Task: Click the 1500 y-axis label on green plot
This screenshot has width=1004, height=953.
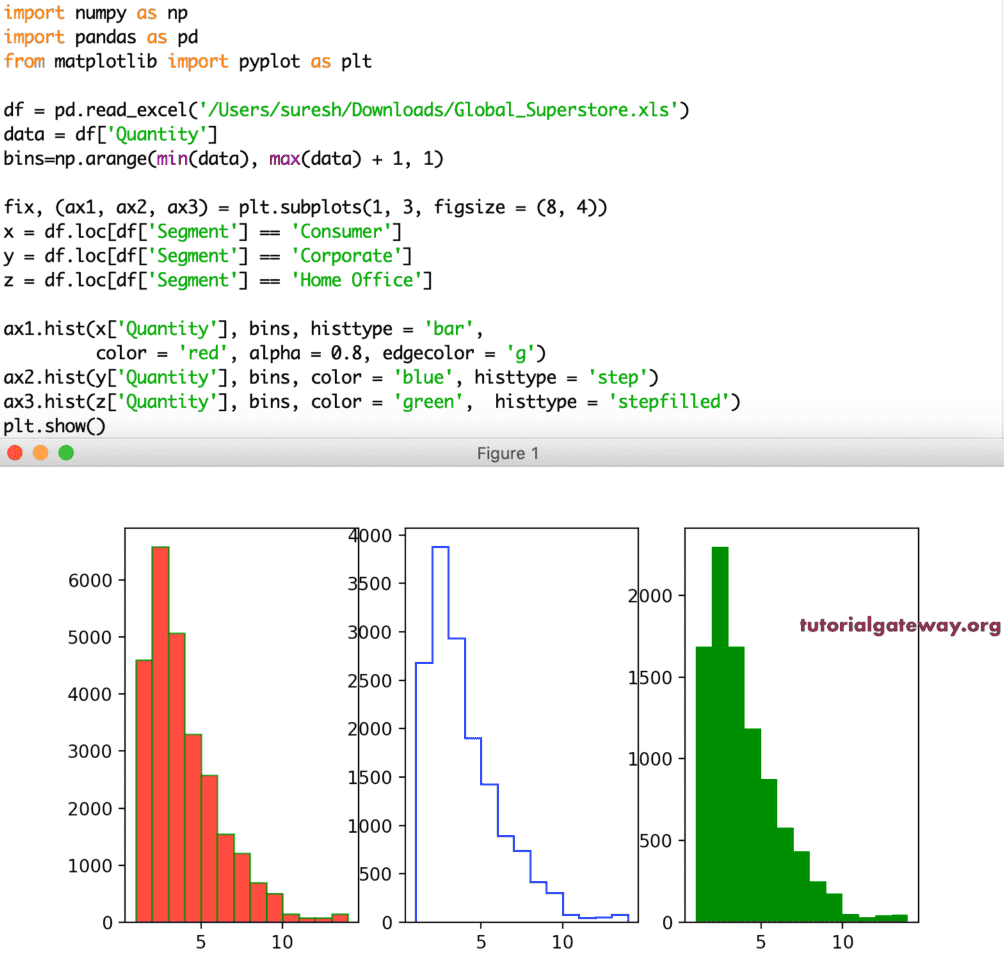Action: click(x=650, y=678)
